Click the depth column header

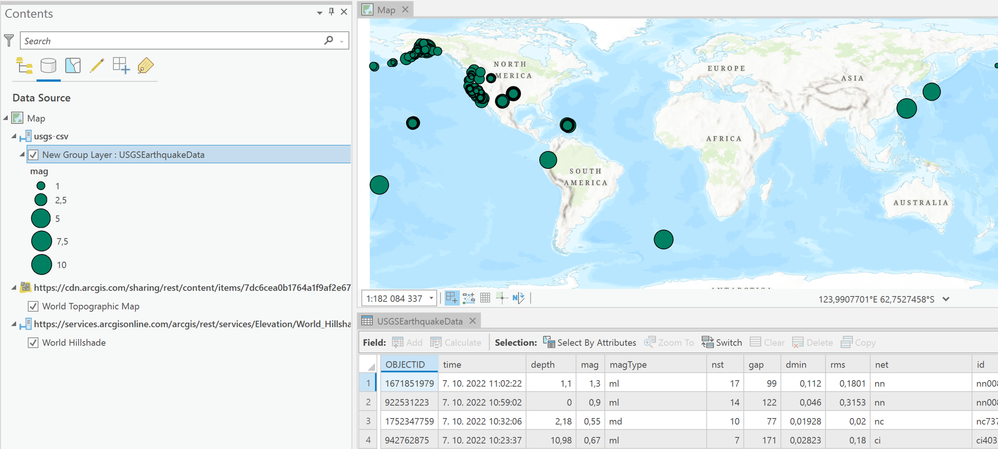click(552, 365)
